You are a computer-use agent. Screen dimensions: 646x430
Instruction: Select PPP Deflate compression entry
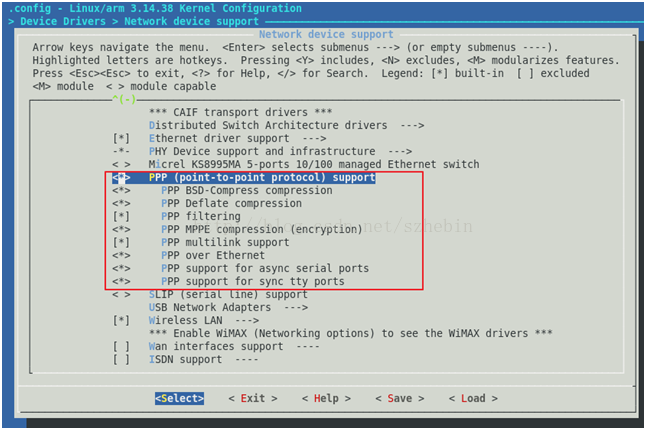point(231,203)
